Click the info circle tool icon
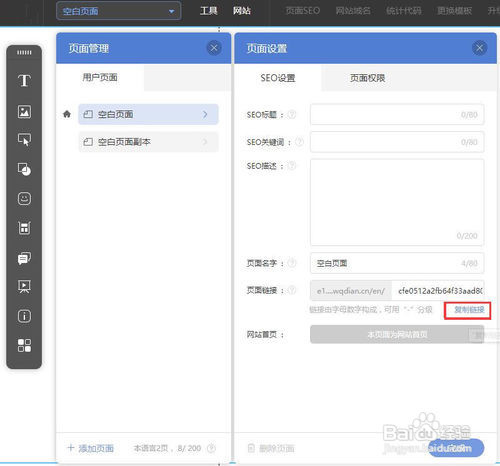This screenshot has width=500, height=466. pyautogui.click(x=24, y=316)
